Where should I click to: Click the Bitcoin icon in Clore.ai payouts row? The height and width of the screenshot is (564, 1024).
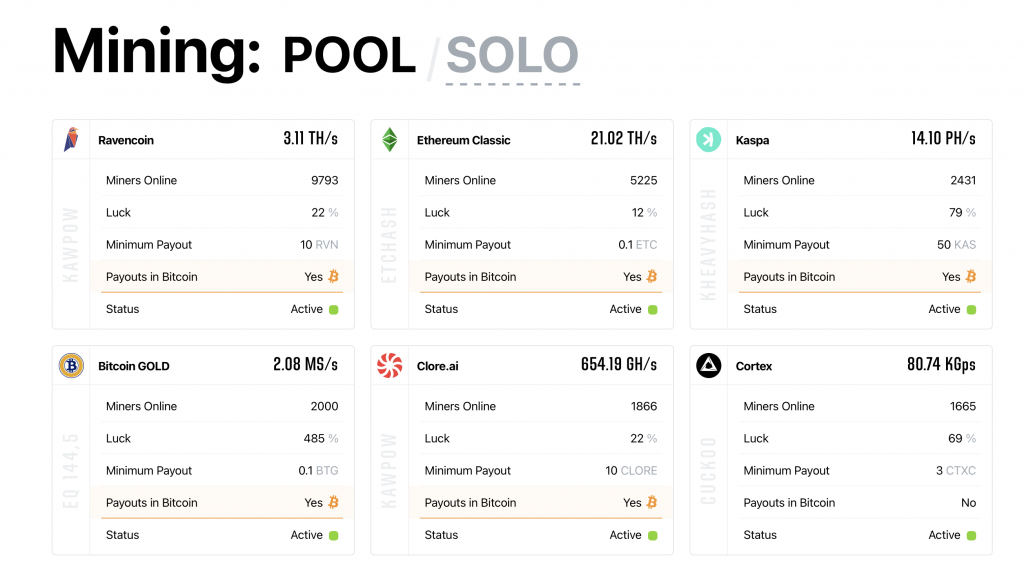[x=652, y=503]
